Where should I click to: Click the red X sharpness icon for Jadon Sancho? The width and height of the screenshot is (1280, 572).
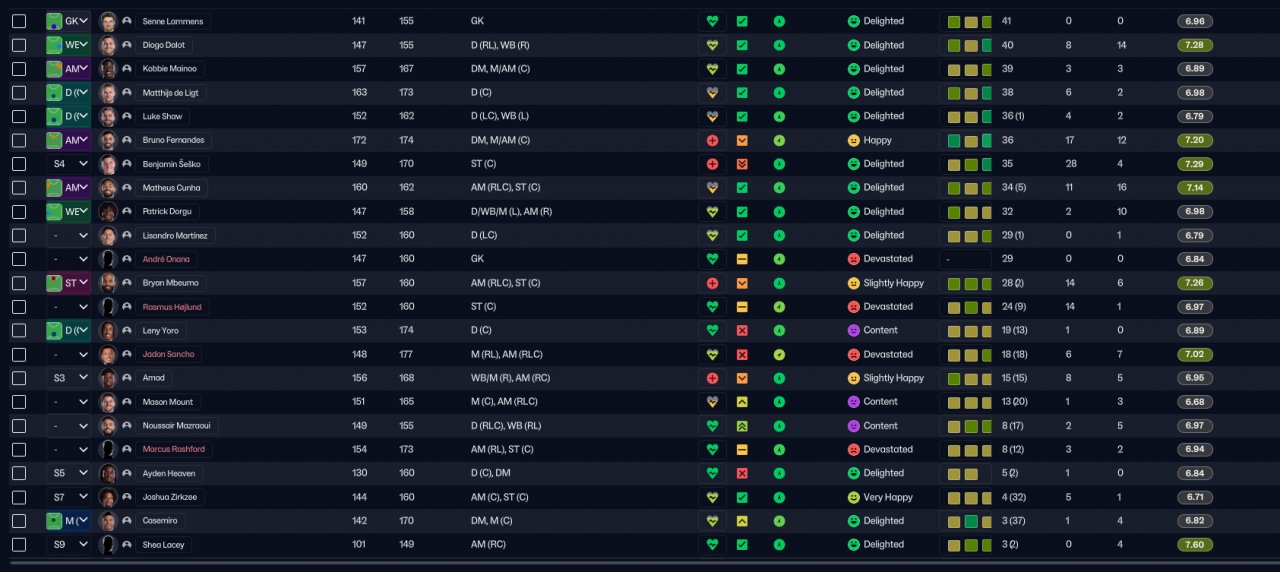click(741, 354)
